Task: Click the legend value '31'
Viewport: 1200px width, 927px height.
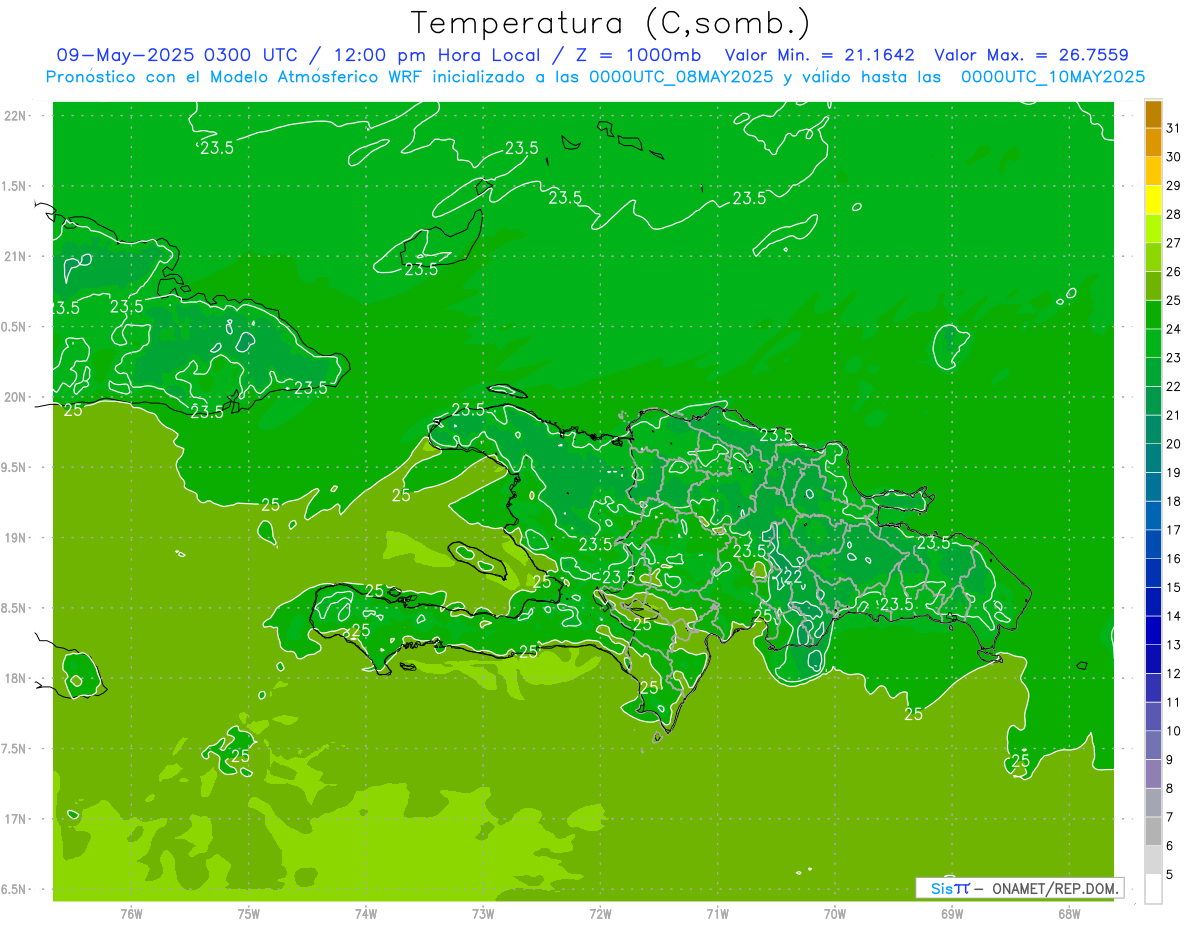Action: 1174,127
